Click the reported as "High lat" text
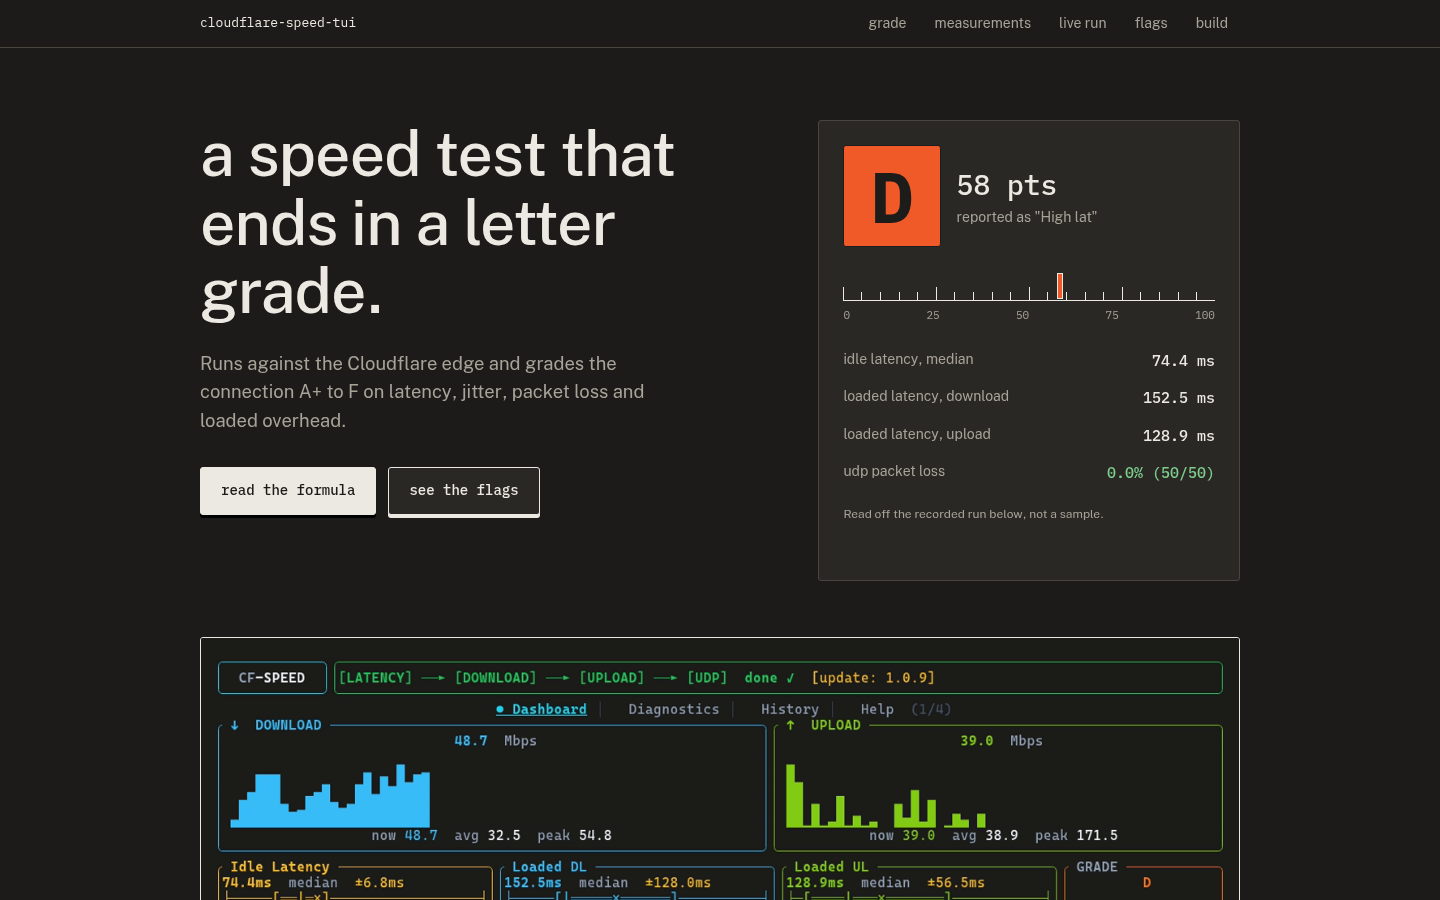The height and width of the screenshot is (900, 1440). (1026, 217)
